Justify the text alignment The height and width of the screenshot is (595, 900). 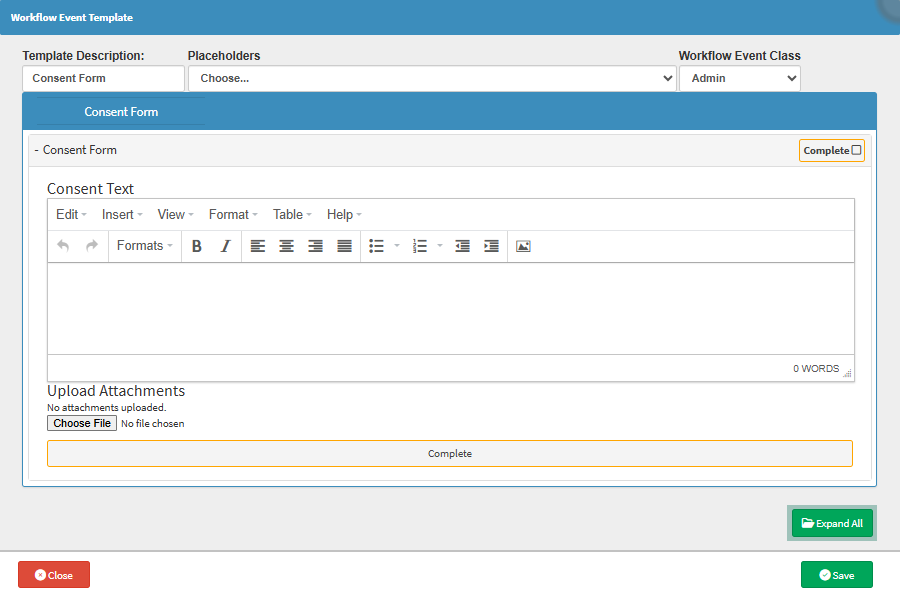pos(345,246)
